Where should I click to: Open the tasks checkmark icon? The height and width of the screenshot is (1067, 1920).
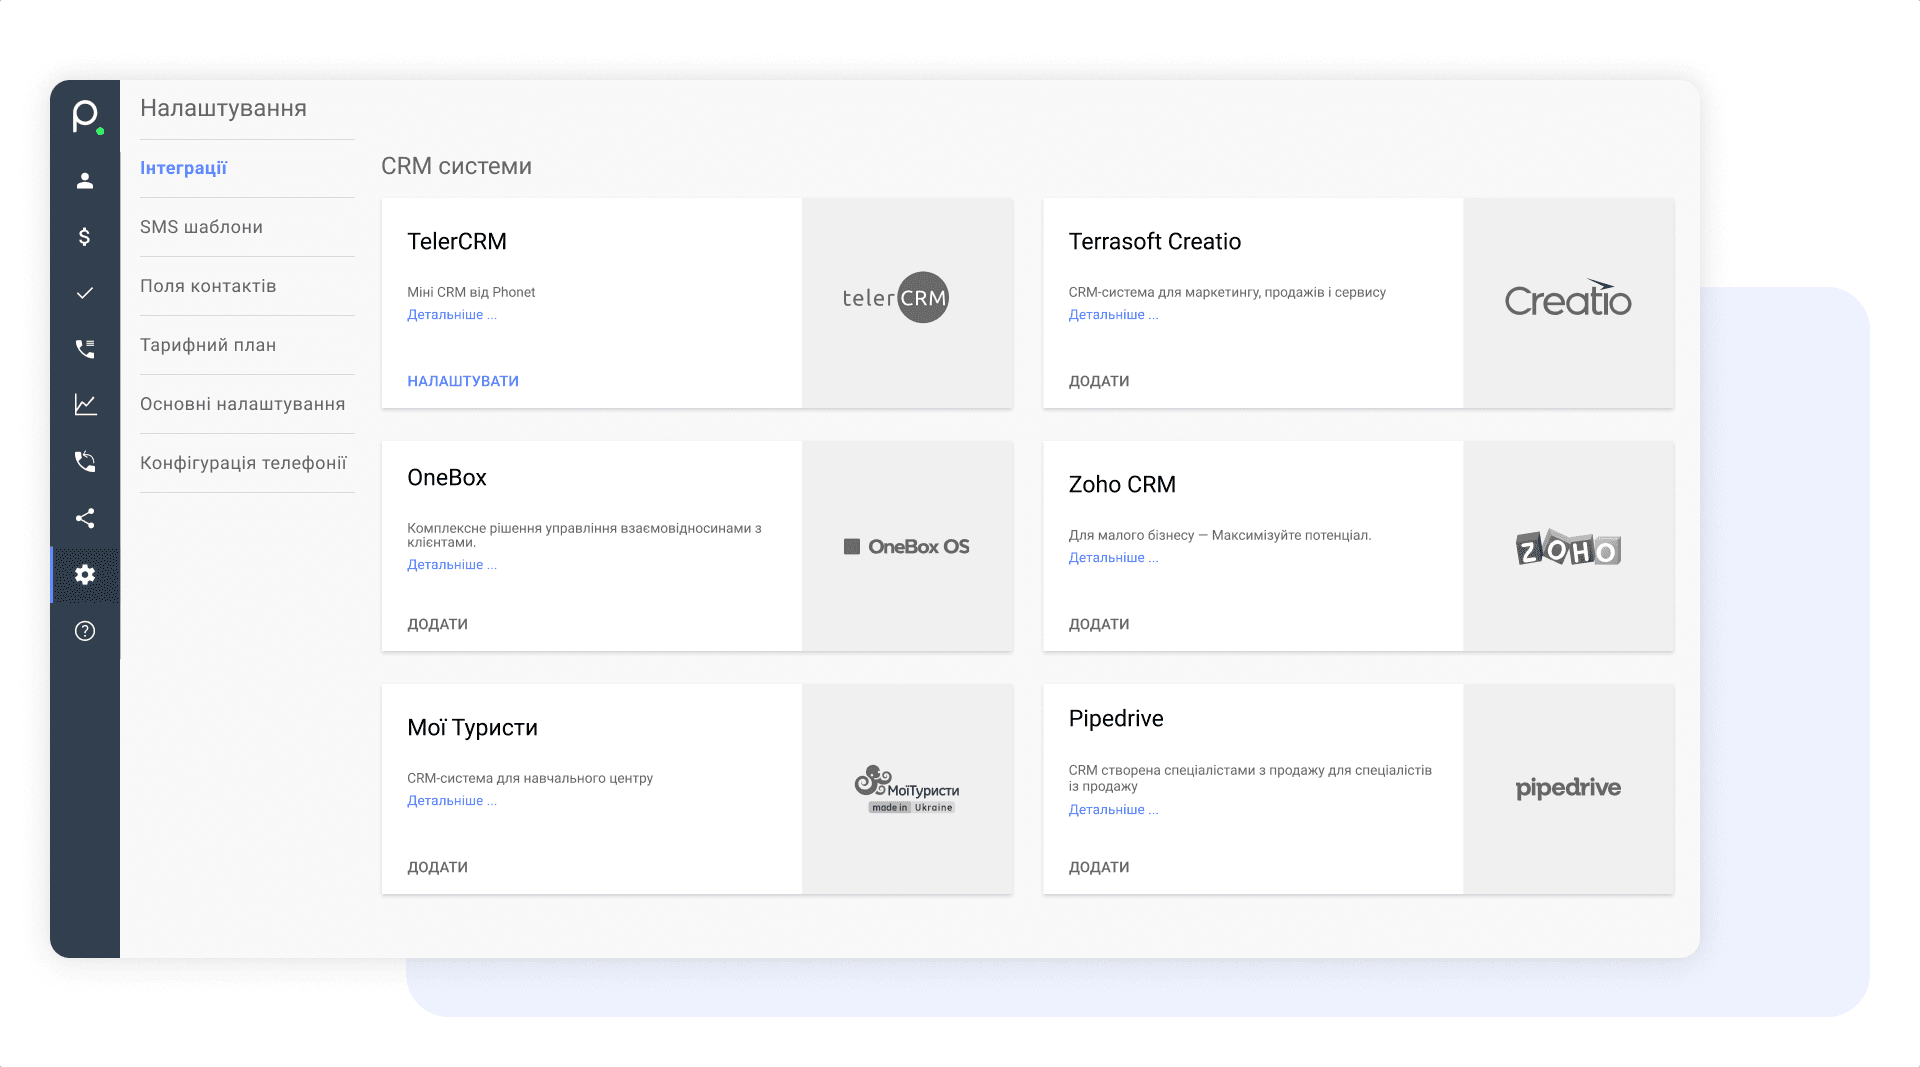coord(85,293)
